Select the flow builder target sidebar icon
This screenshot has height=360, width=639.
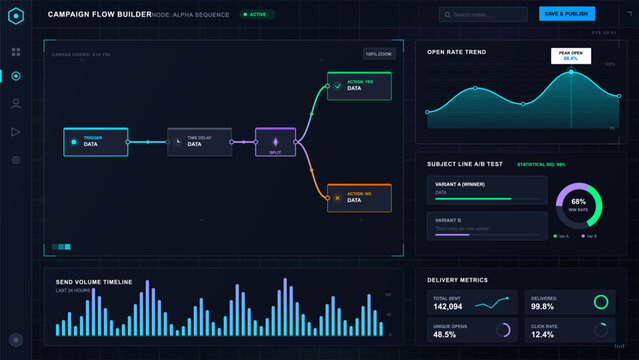click(x=16, y=76)
